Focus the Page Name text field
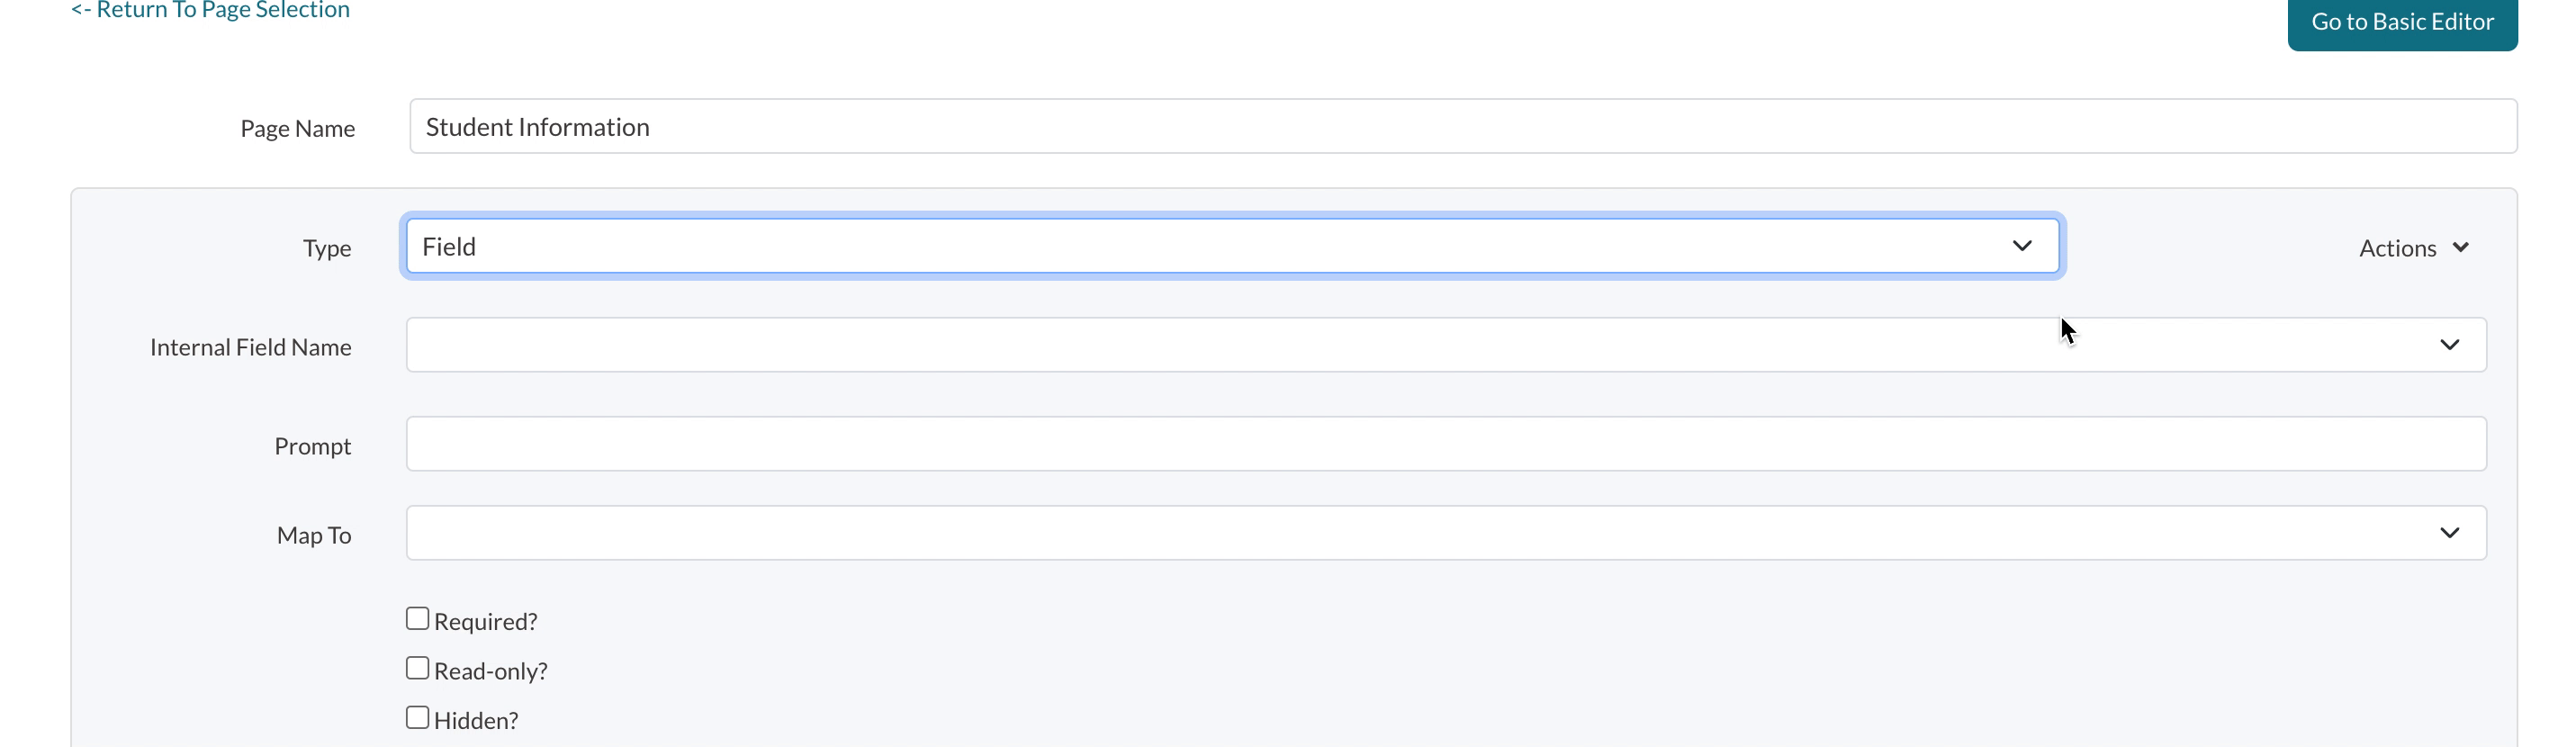This screenshot has width=2576, height=747. point(1462,127)
